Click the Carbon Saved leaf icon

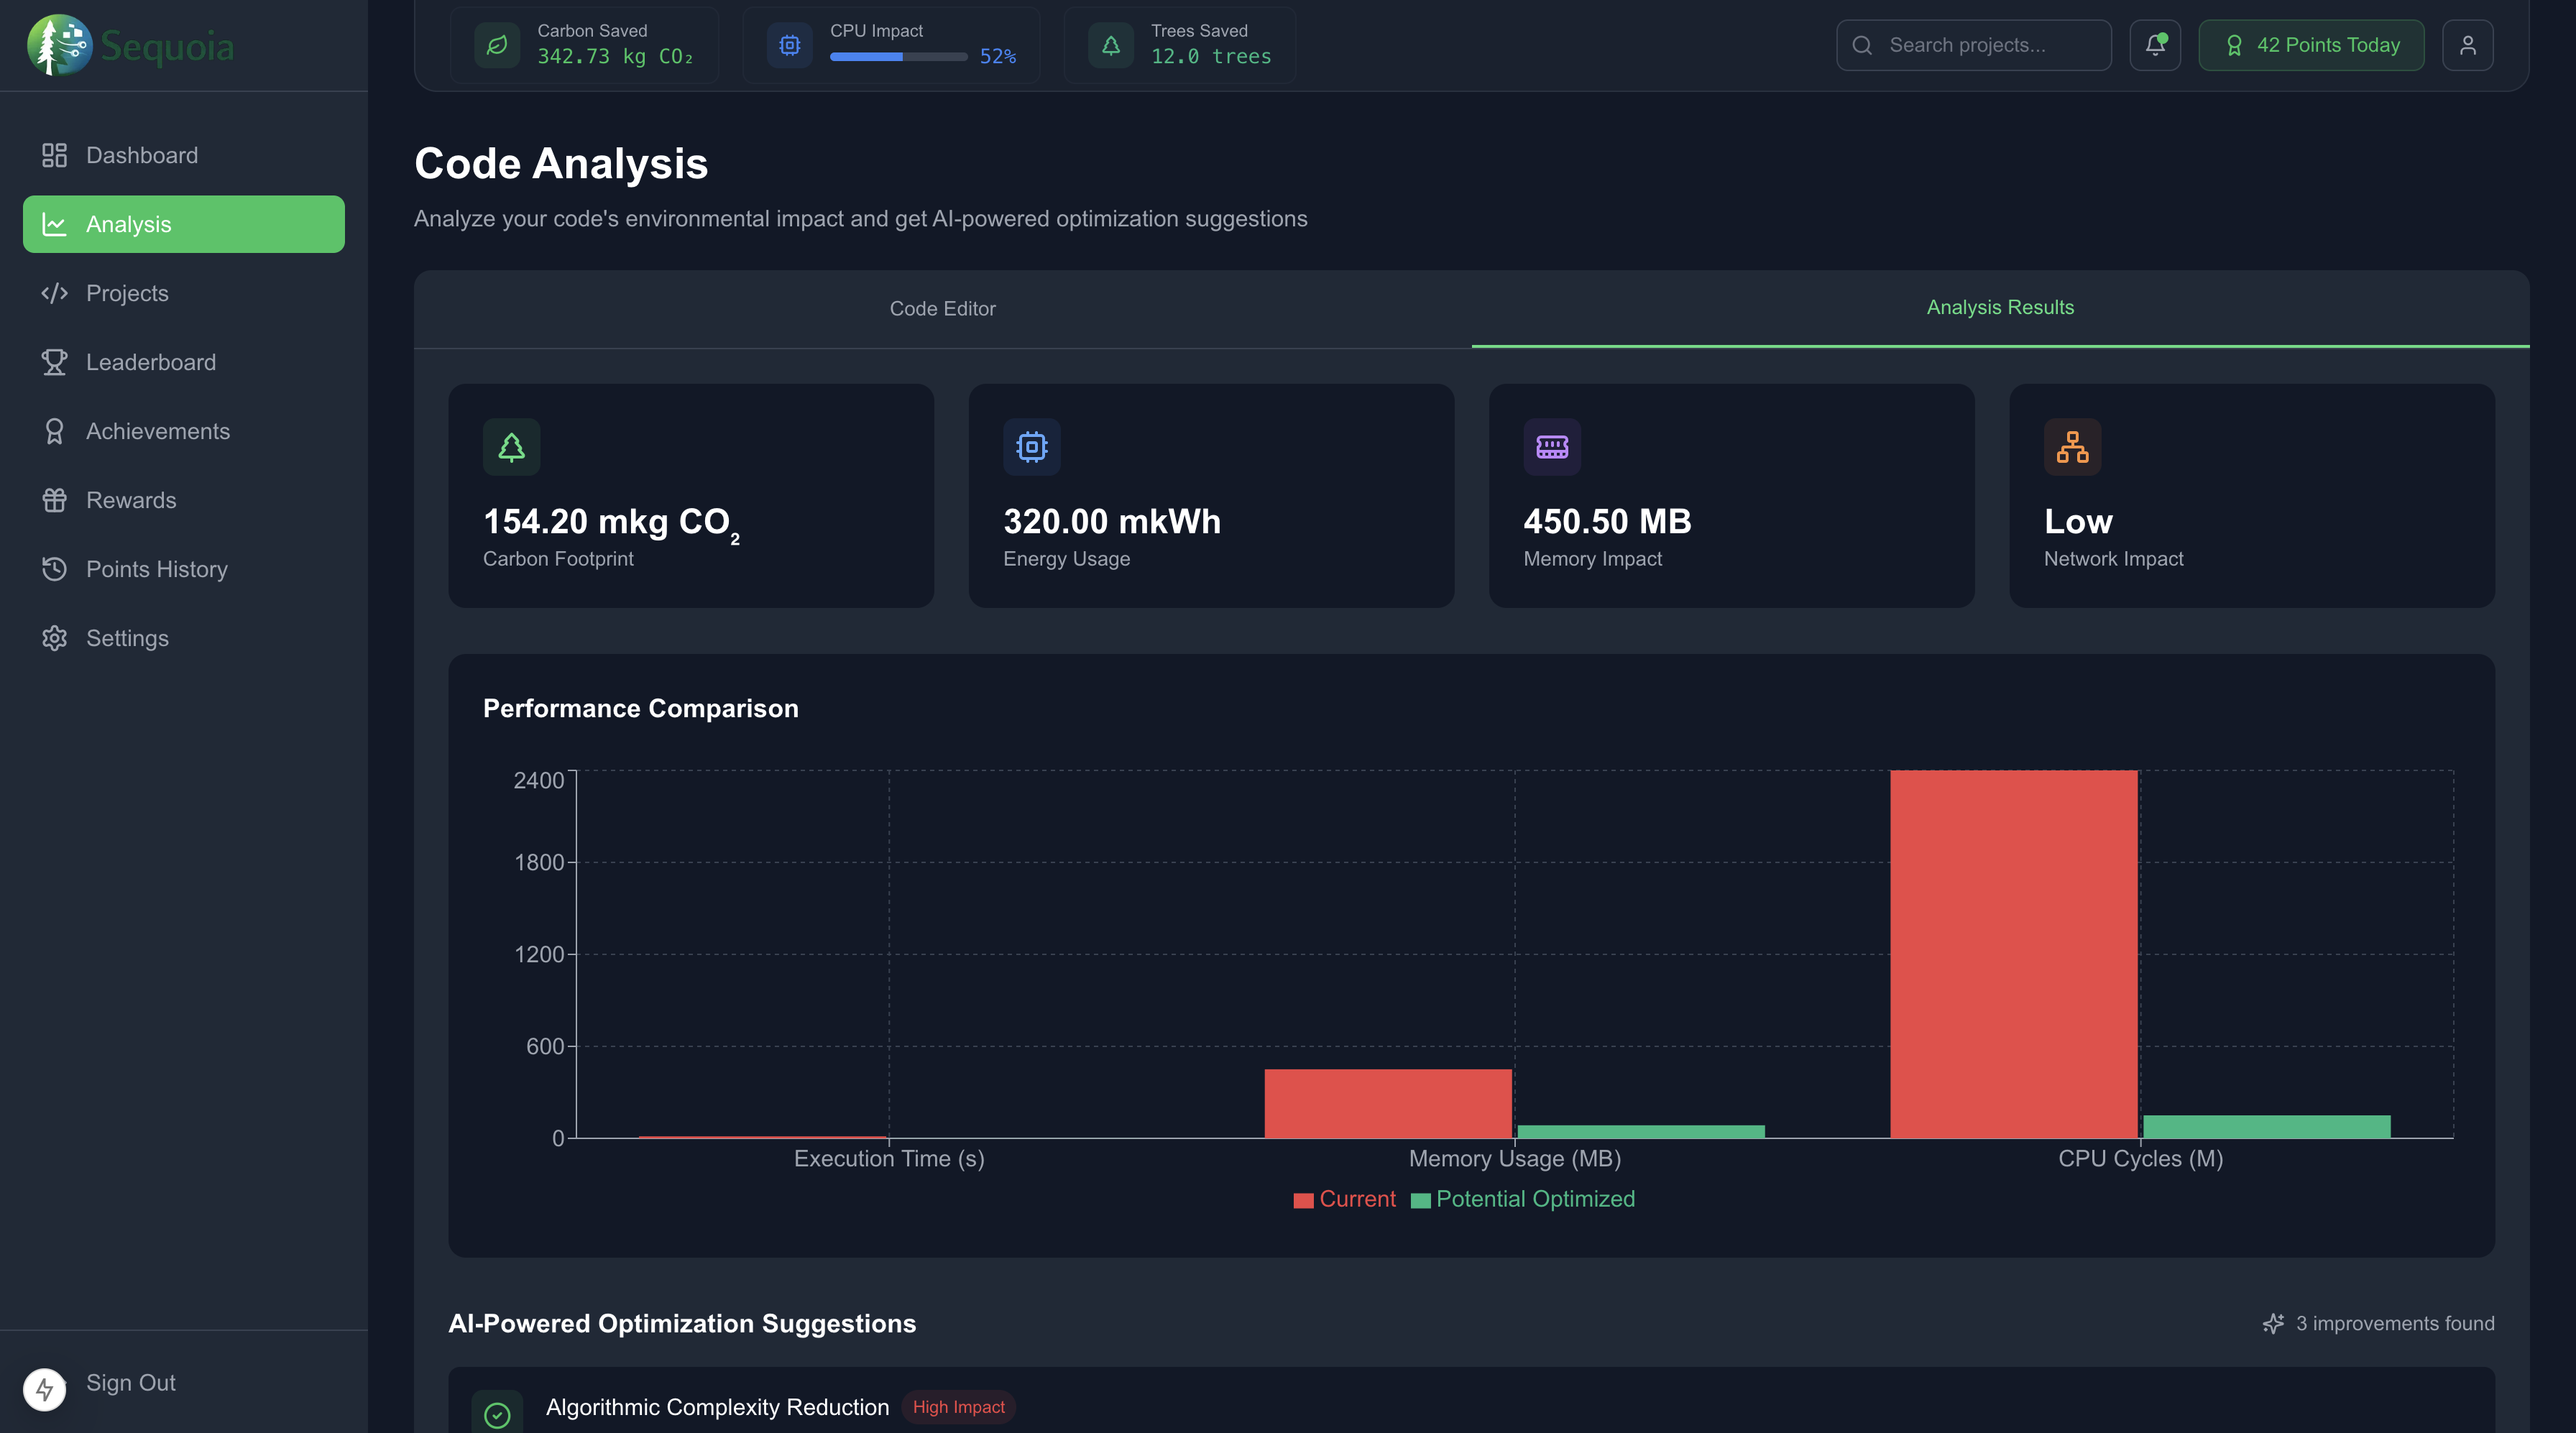[497, 45]
